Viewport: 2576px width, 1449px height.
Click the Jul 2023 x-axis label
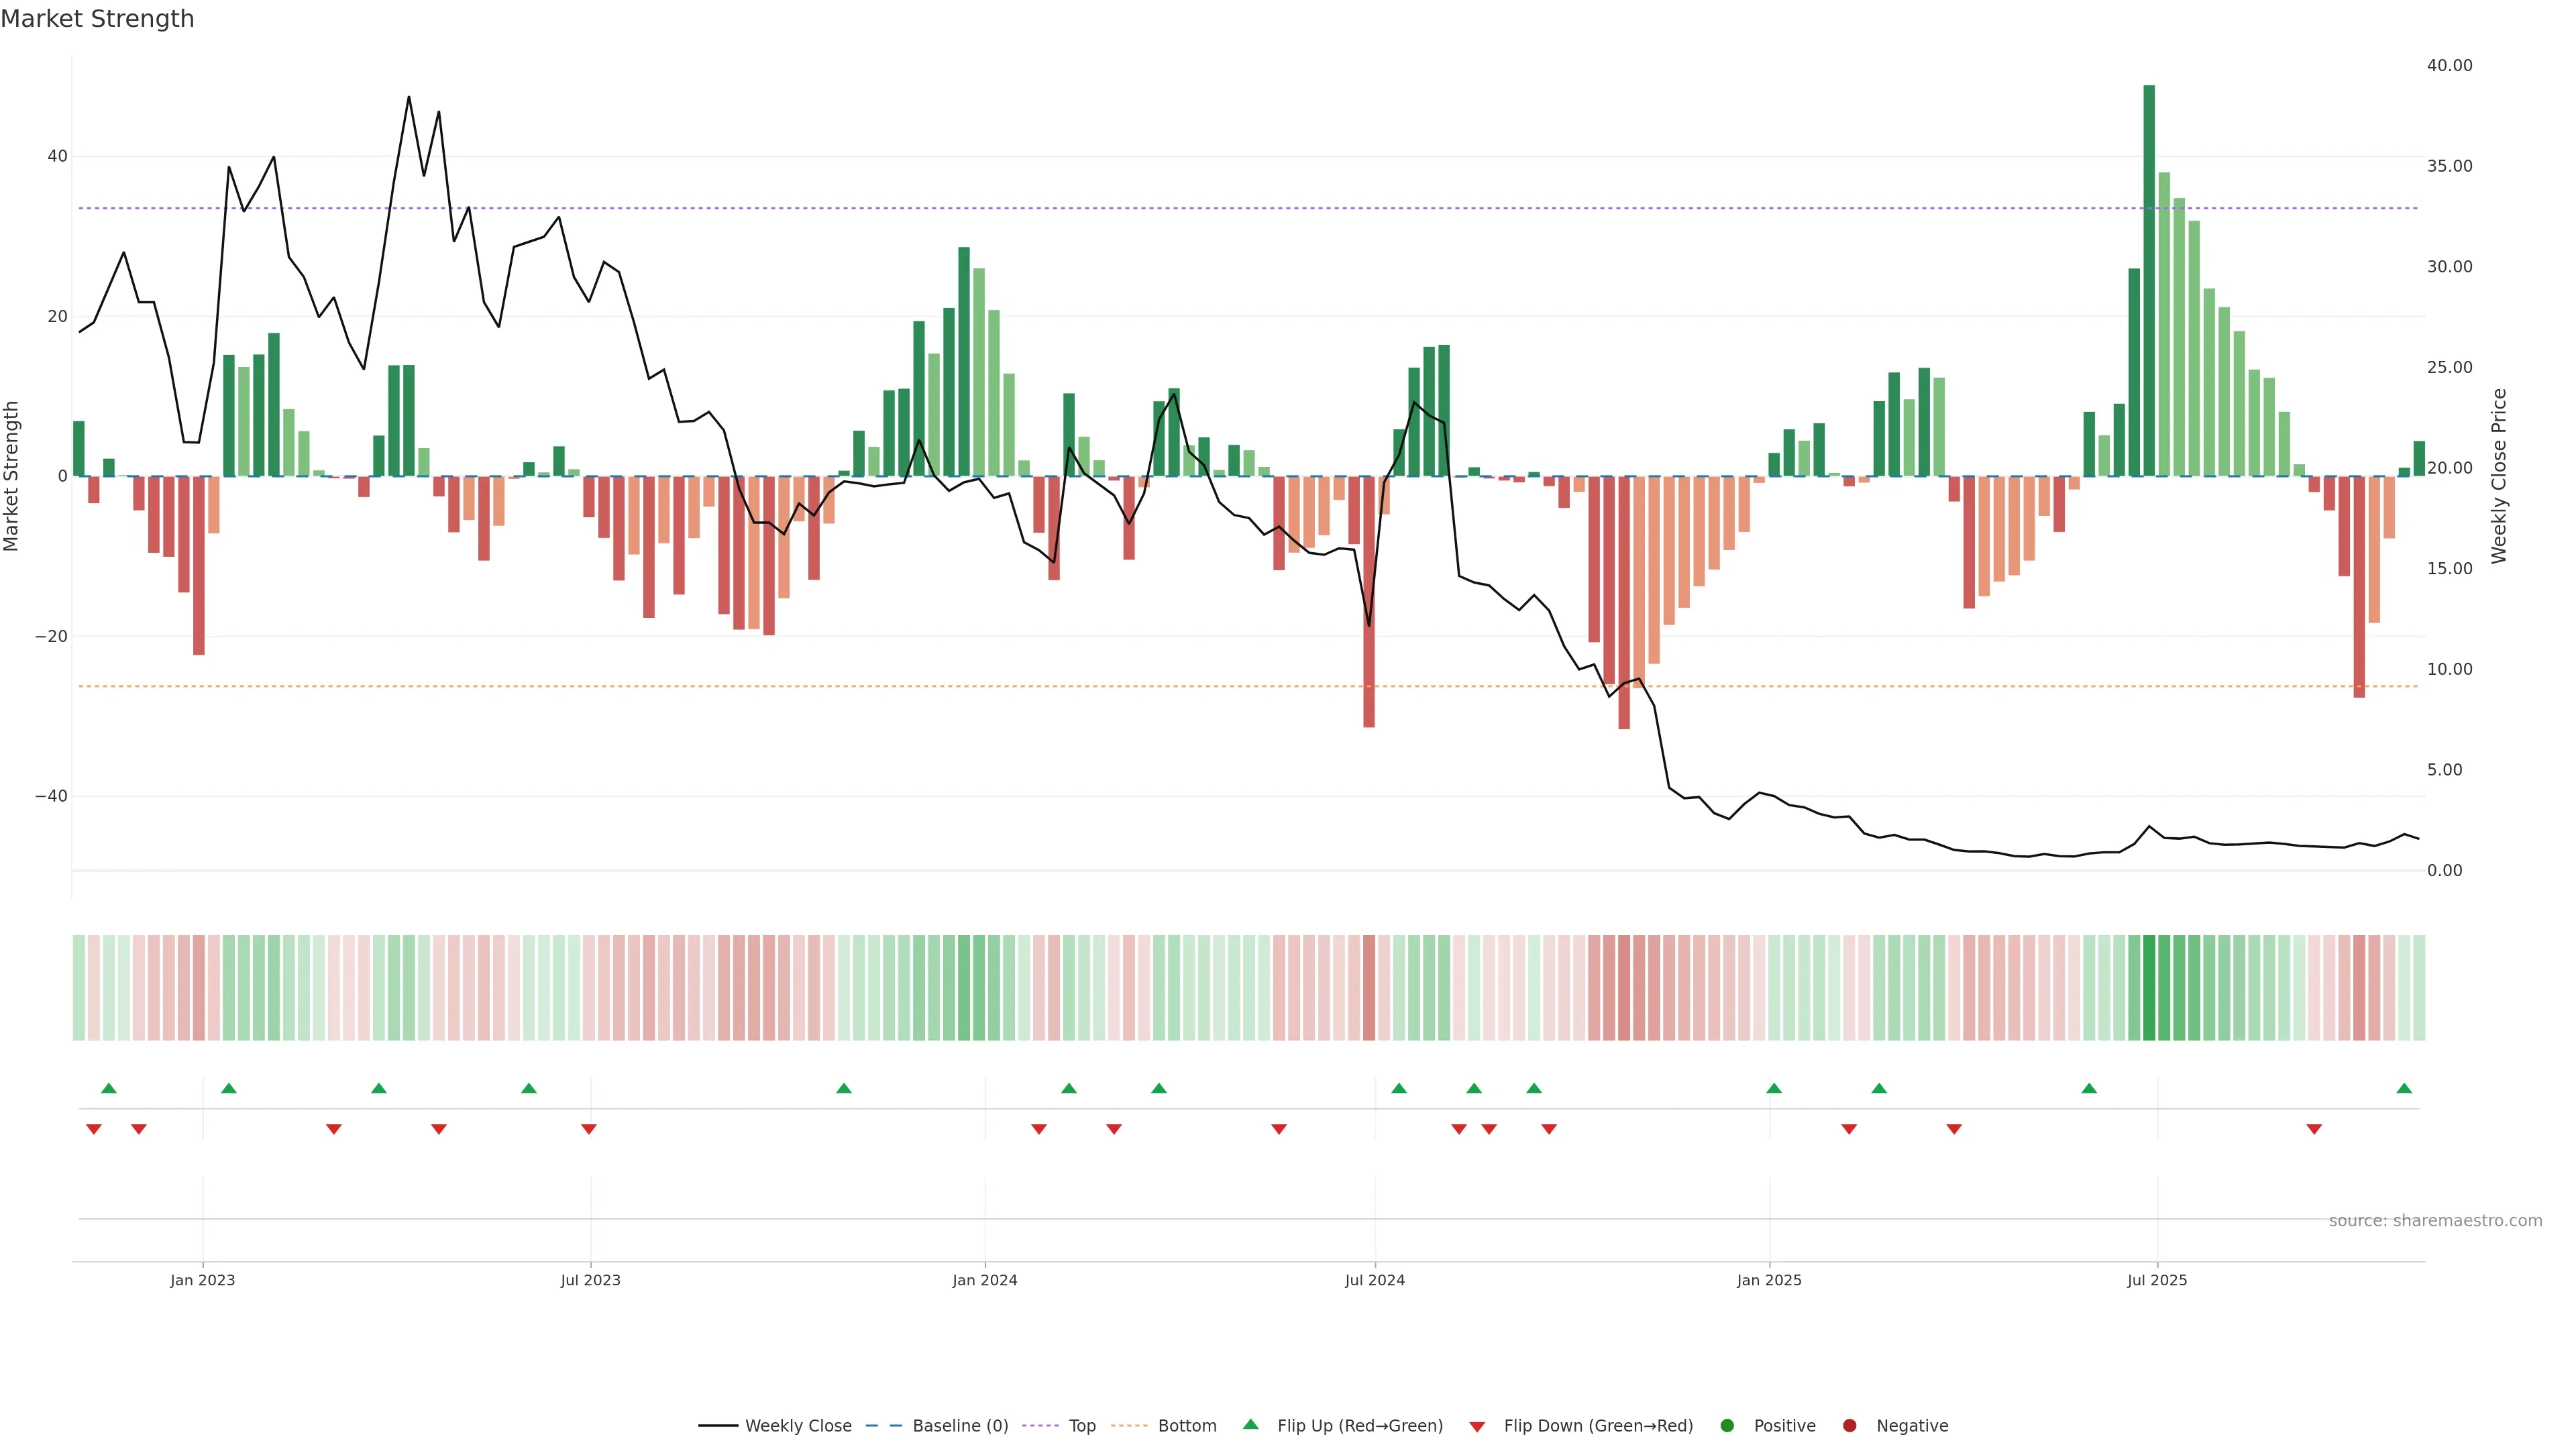tap(590, 1280)
